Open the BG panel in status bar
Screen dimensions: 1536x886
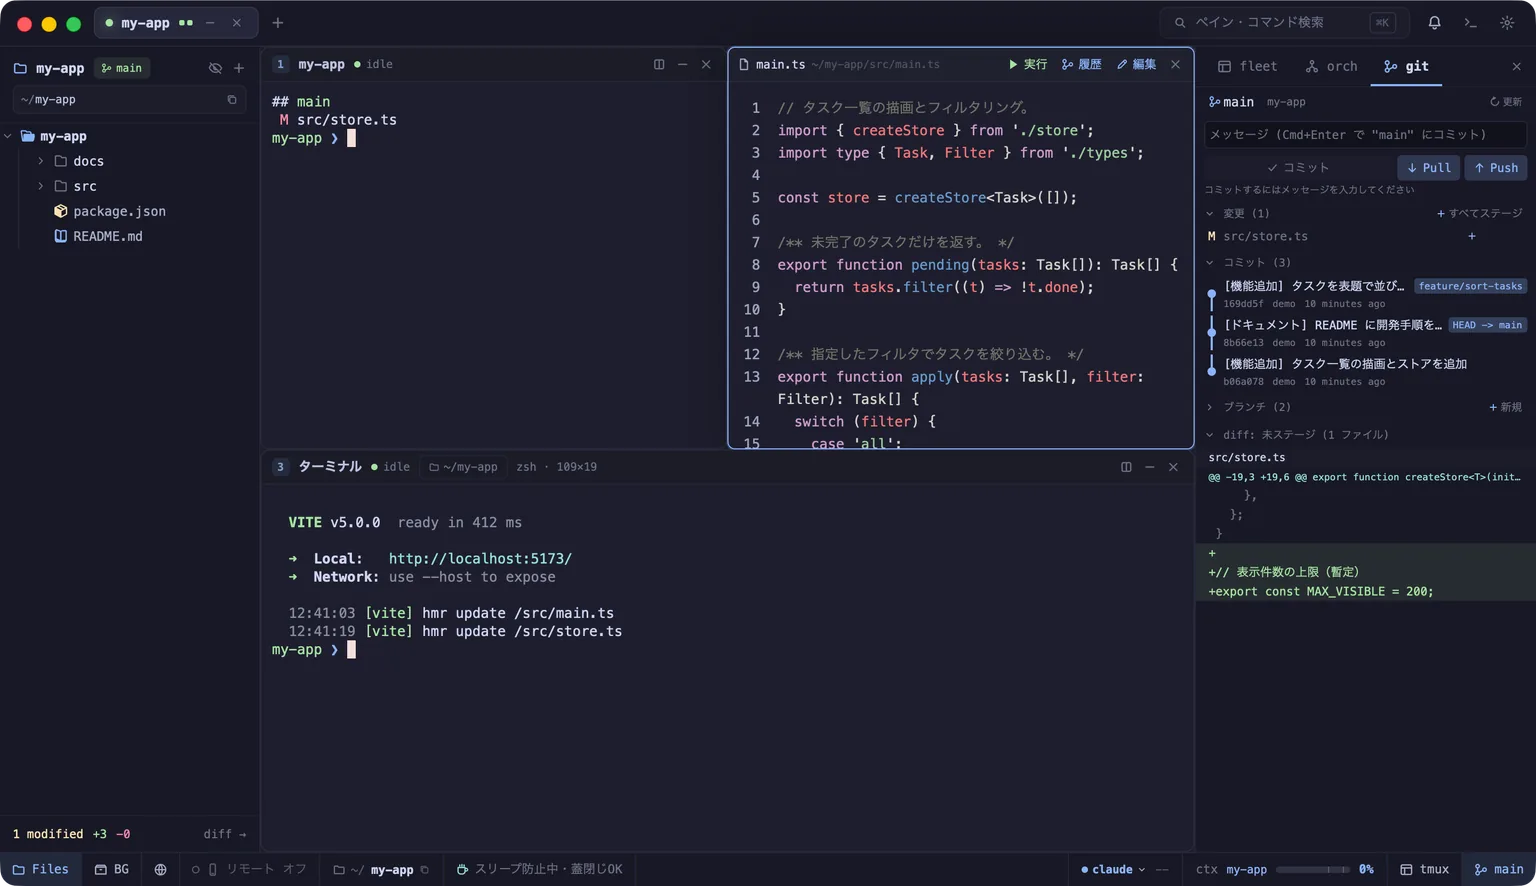click(x=112, y=869)
